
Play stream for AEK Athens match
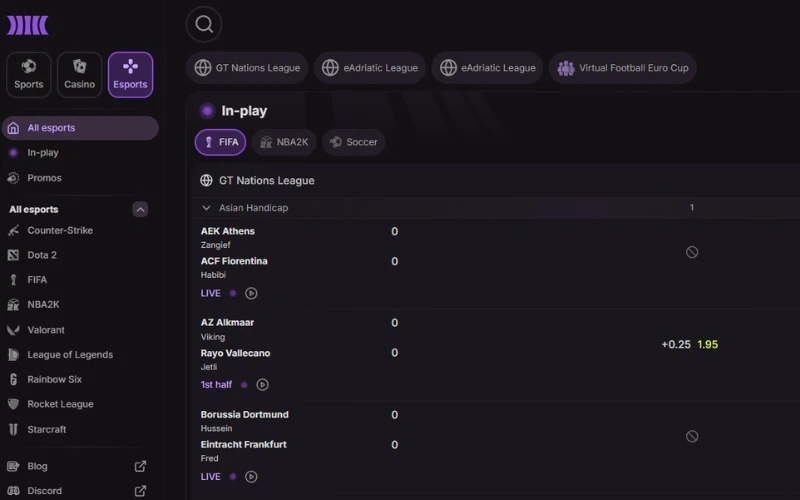[251, 293]
